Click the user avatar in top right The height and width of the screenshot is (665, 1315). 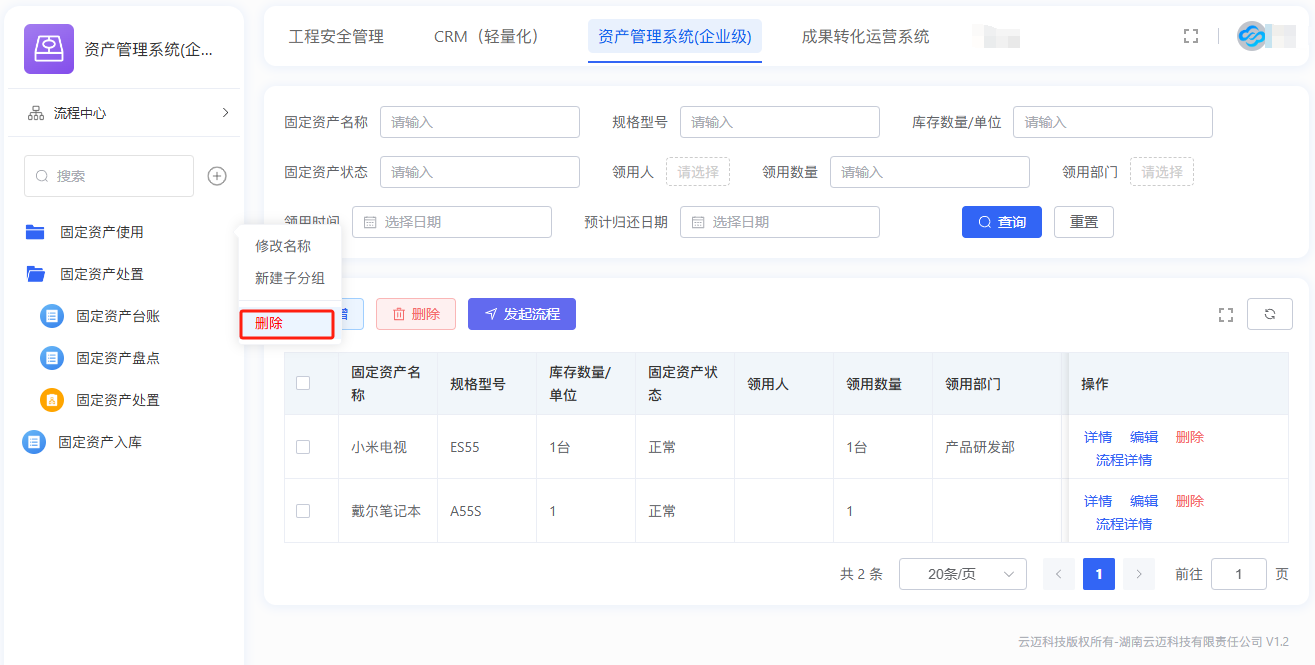click(x=1251, y=36)
